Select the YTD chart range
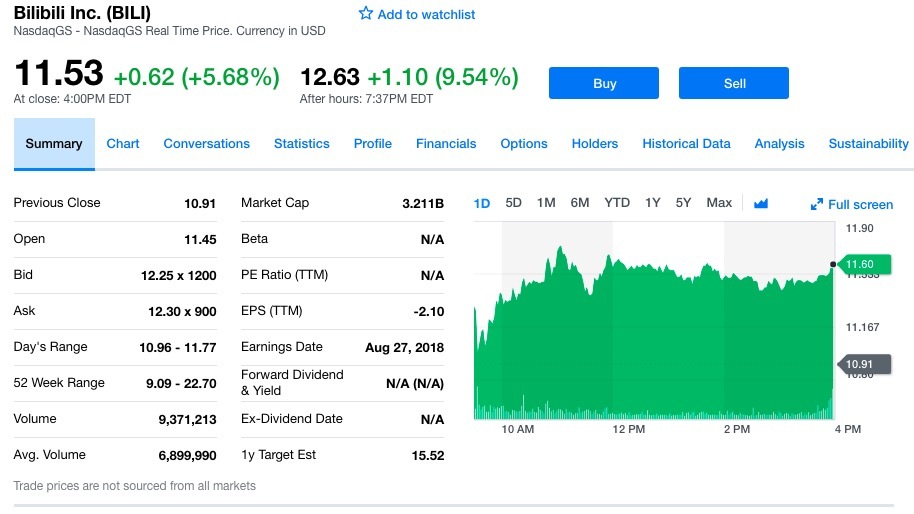The image size is (914, 514). click(x=617, y=203)
